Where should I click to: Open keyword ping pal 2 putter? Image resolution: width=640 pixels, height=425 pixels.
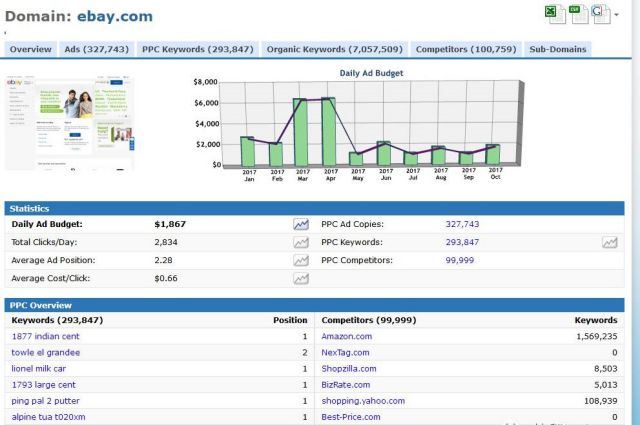[45, 401]
